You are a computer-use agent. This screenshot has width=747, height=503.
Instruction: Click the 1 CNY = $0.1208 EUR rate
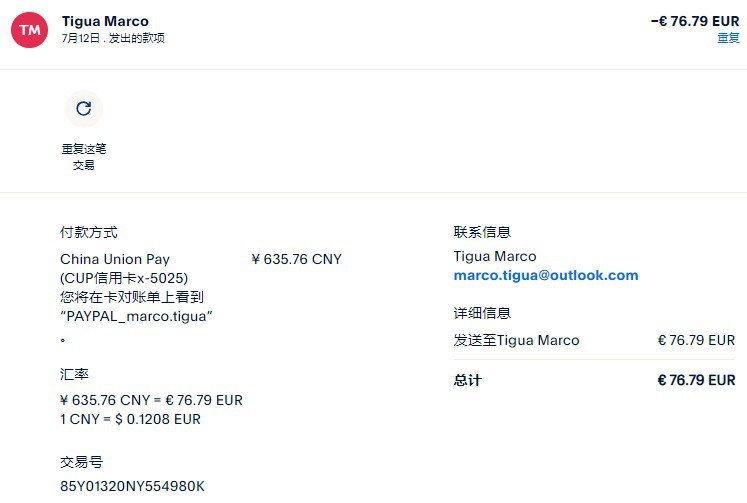[130, 419]
